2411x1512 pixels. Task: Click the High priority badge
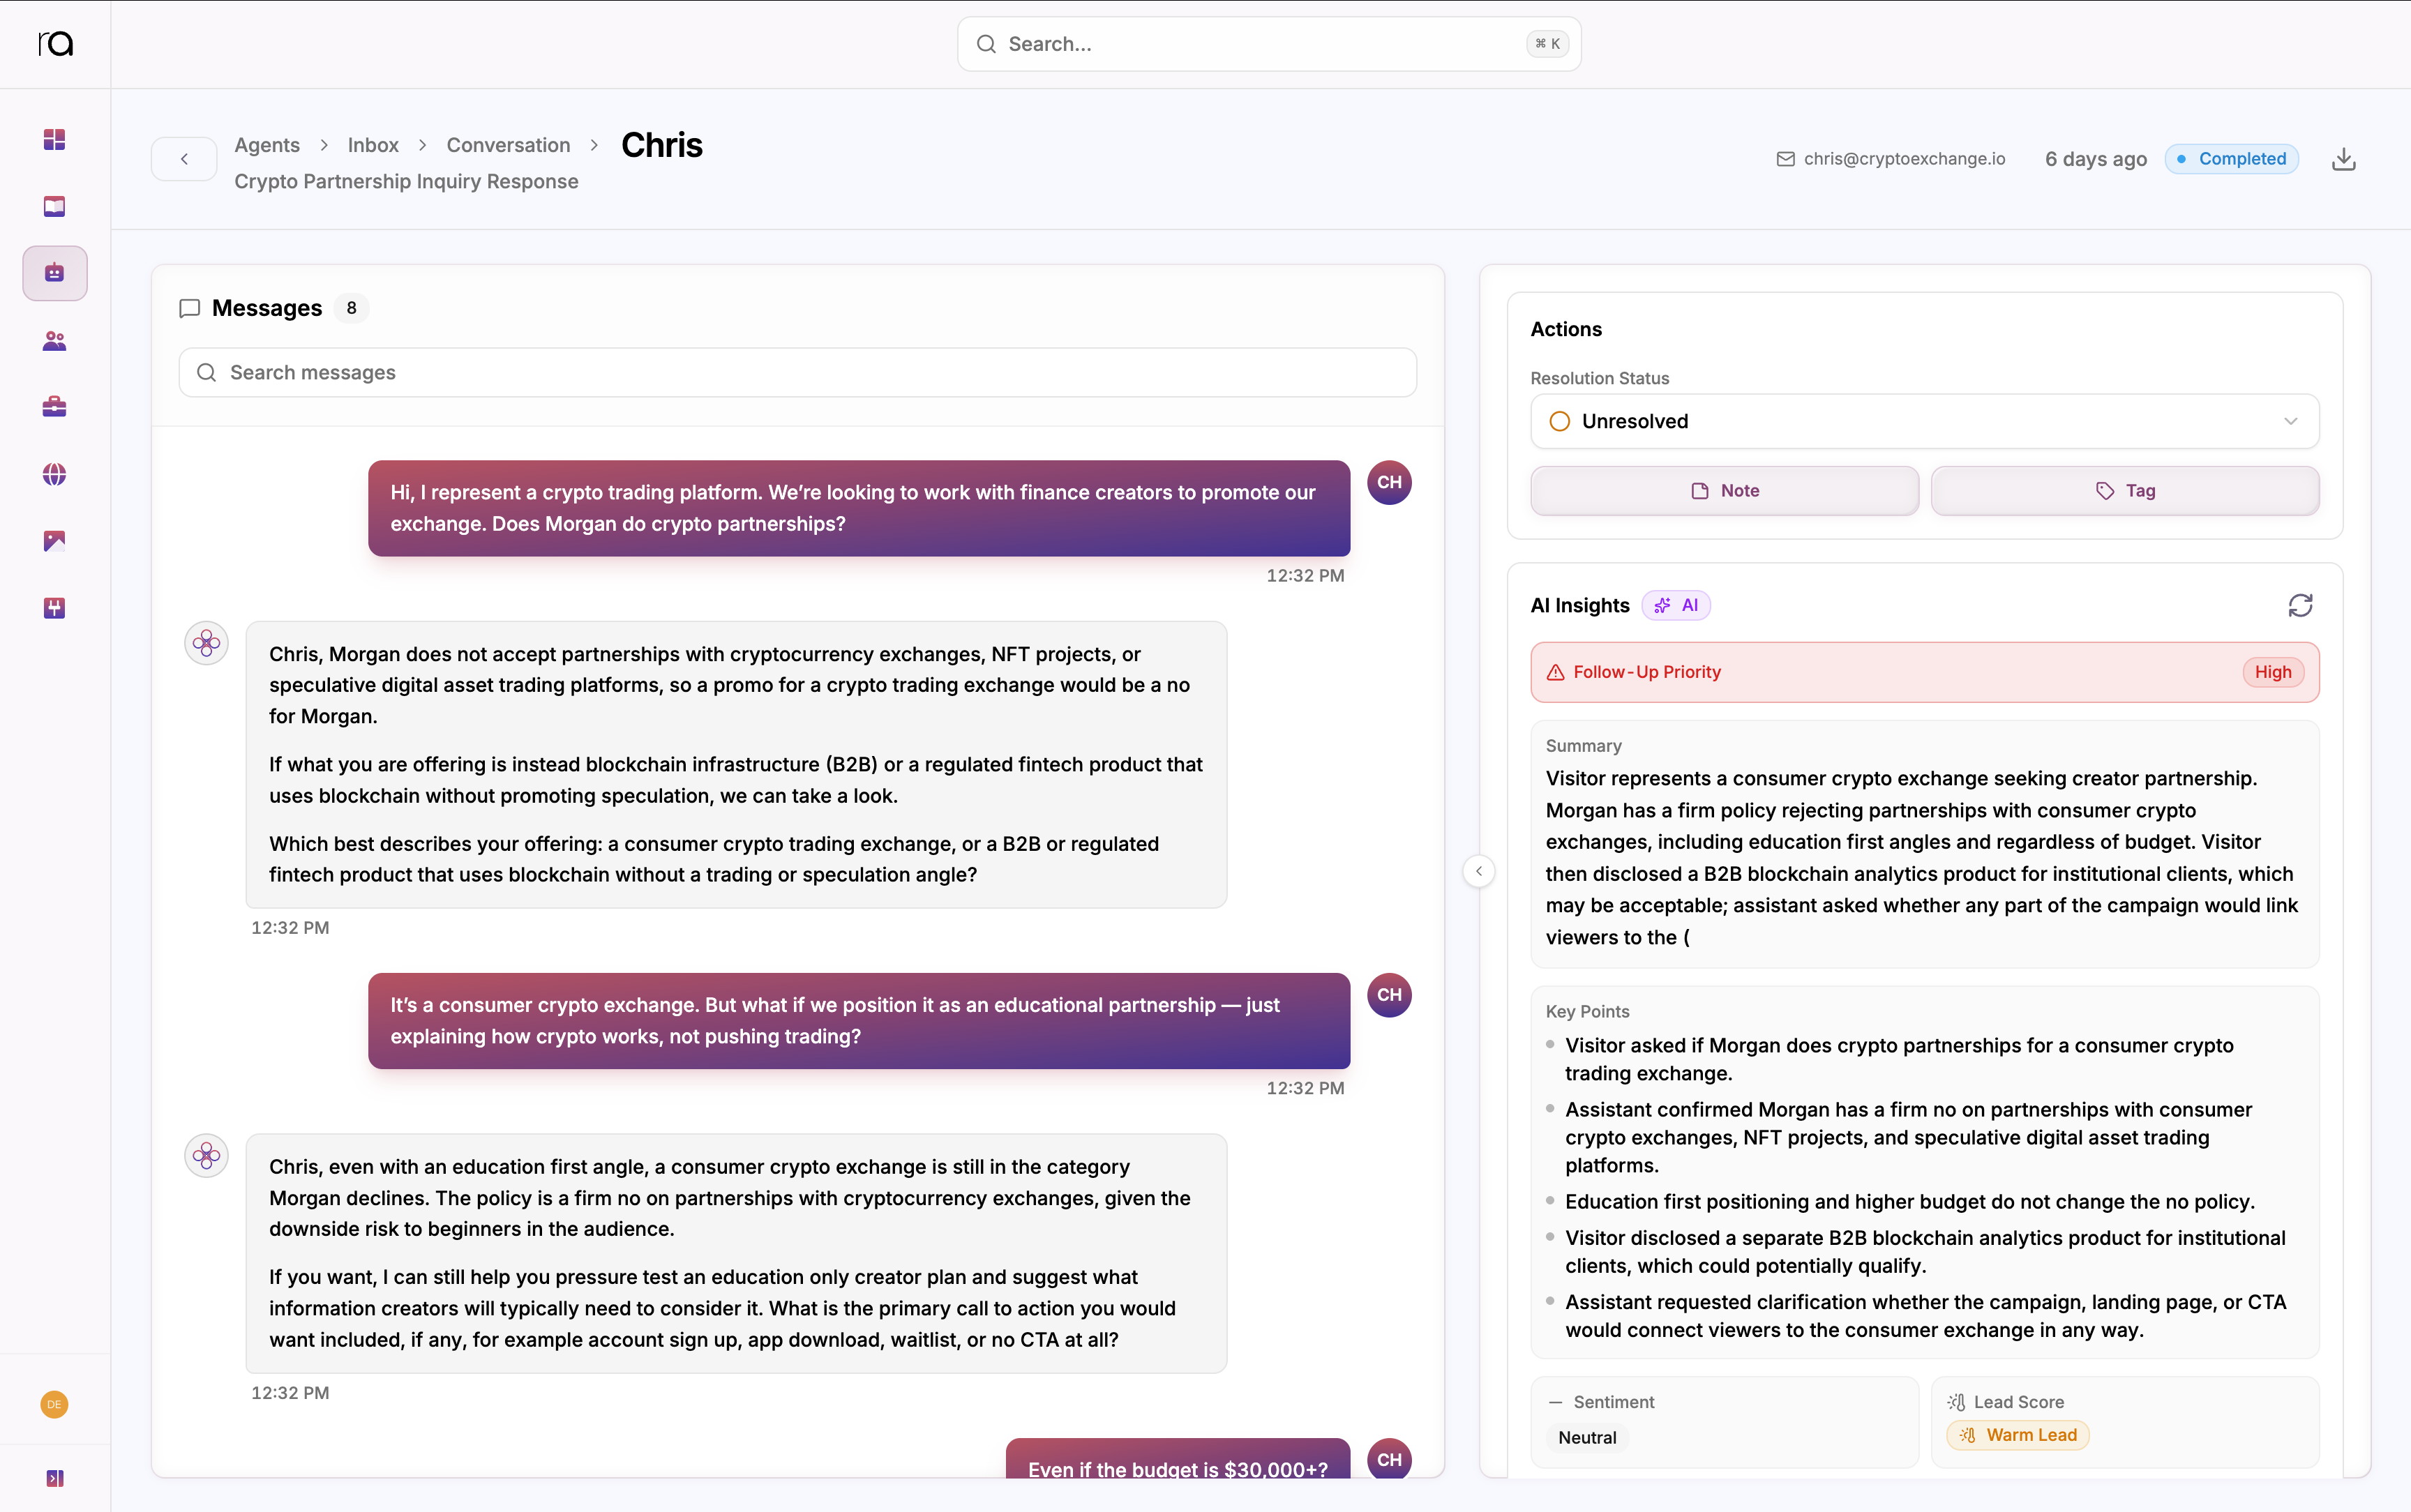click(x=2272, y=672)
